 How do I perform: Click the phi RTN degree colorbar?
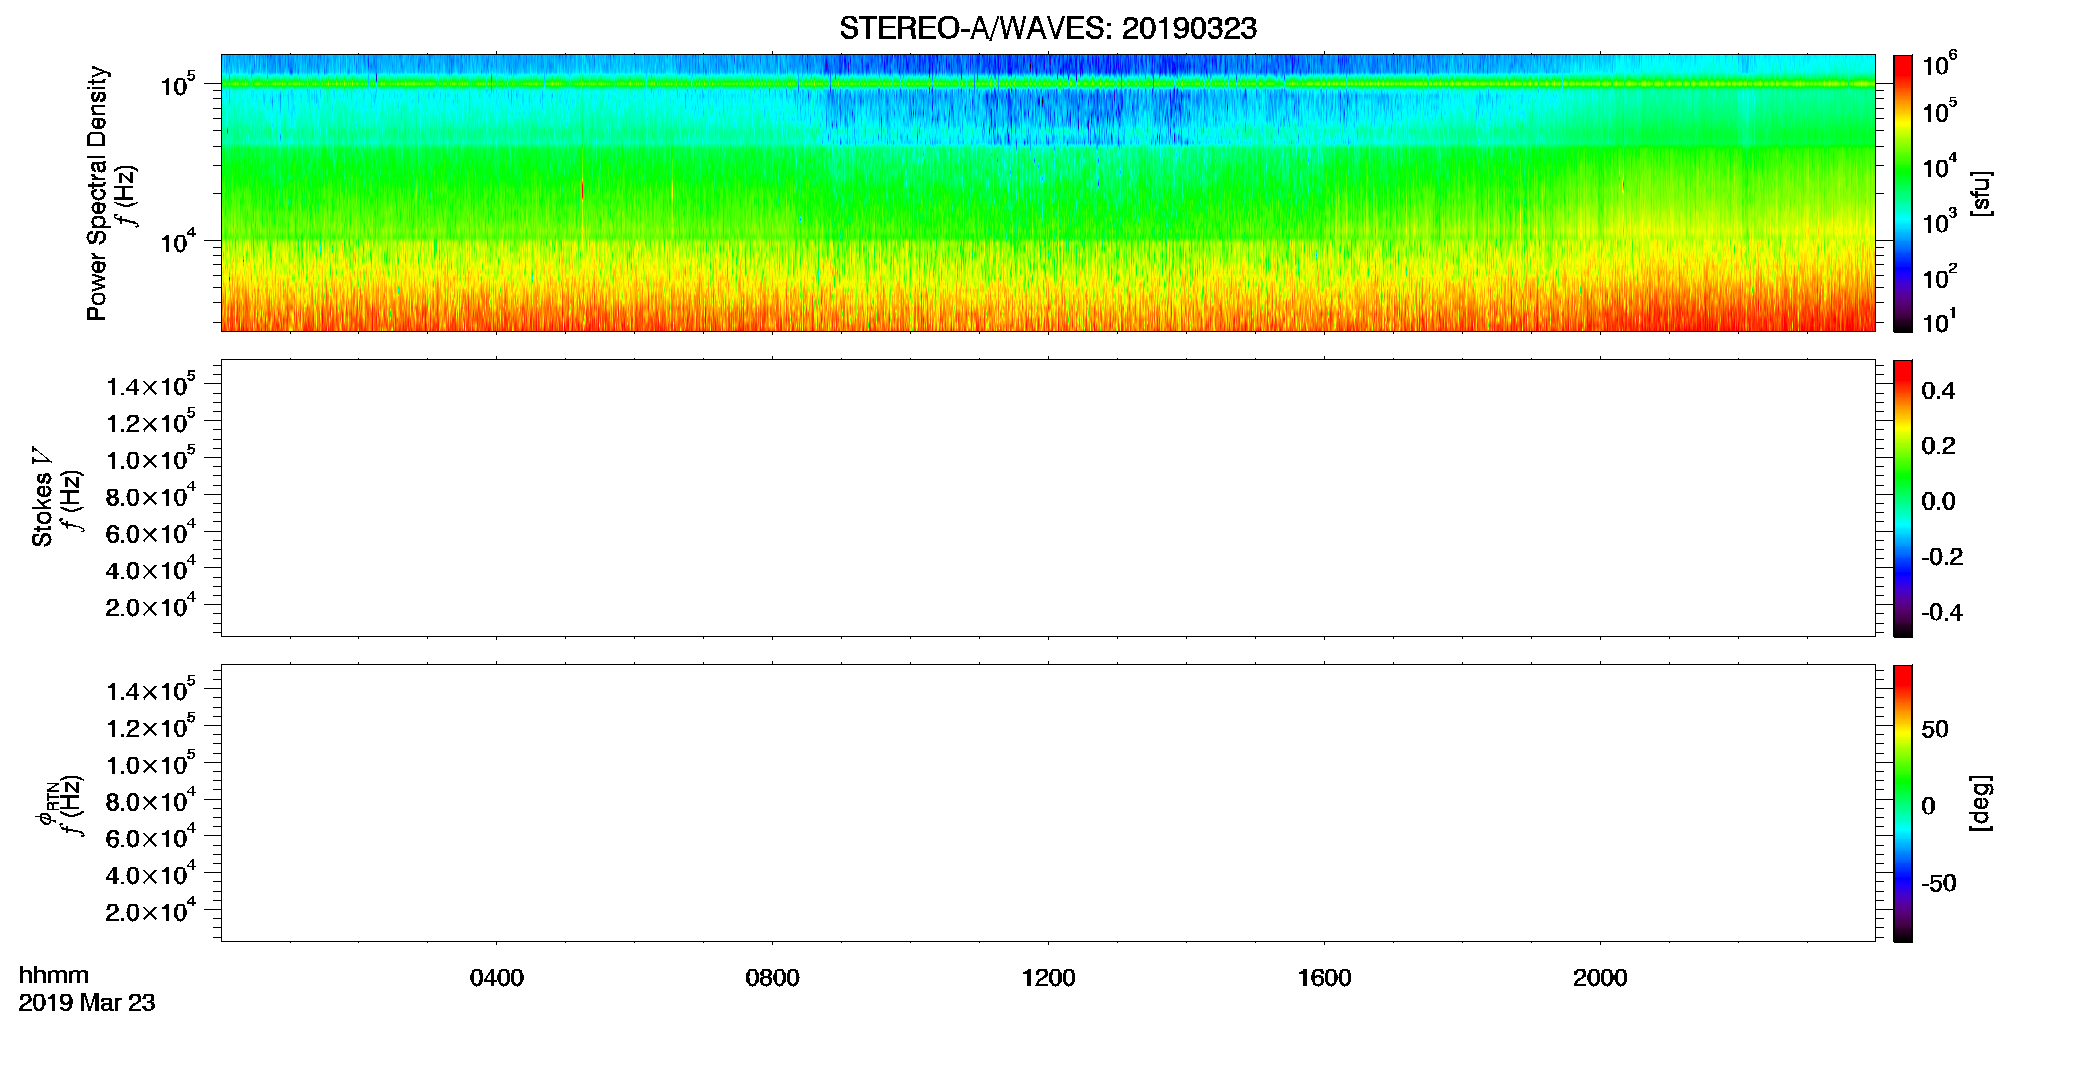point(1902,803)
